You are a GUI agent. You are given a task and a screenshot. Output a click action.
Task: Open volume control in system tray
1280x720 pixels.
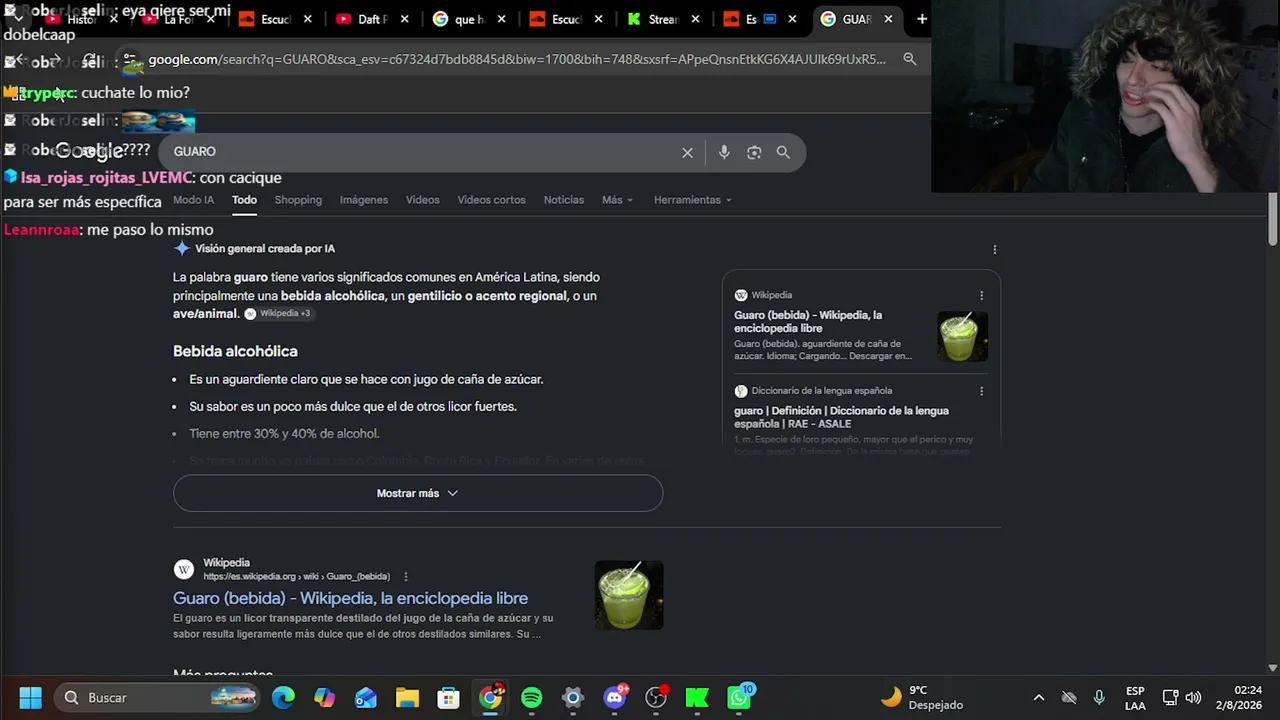1192,697
